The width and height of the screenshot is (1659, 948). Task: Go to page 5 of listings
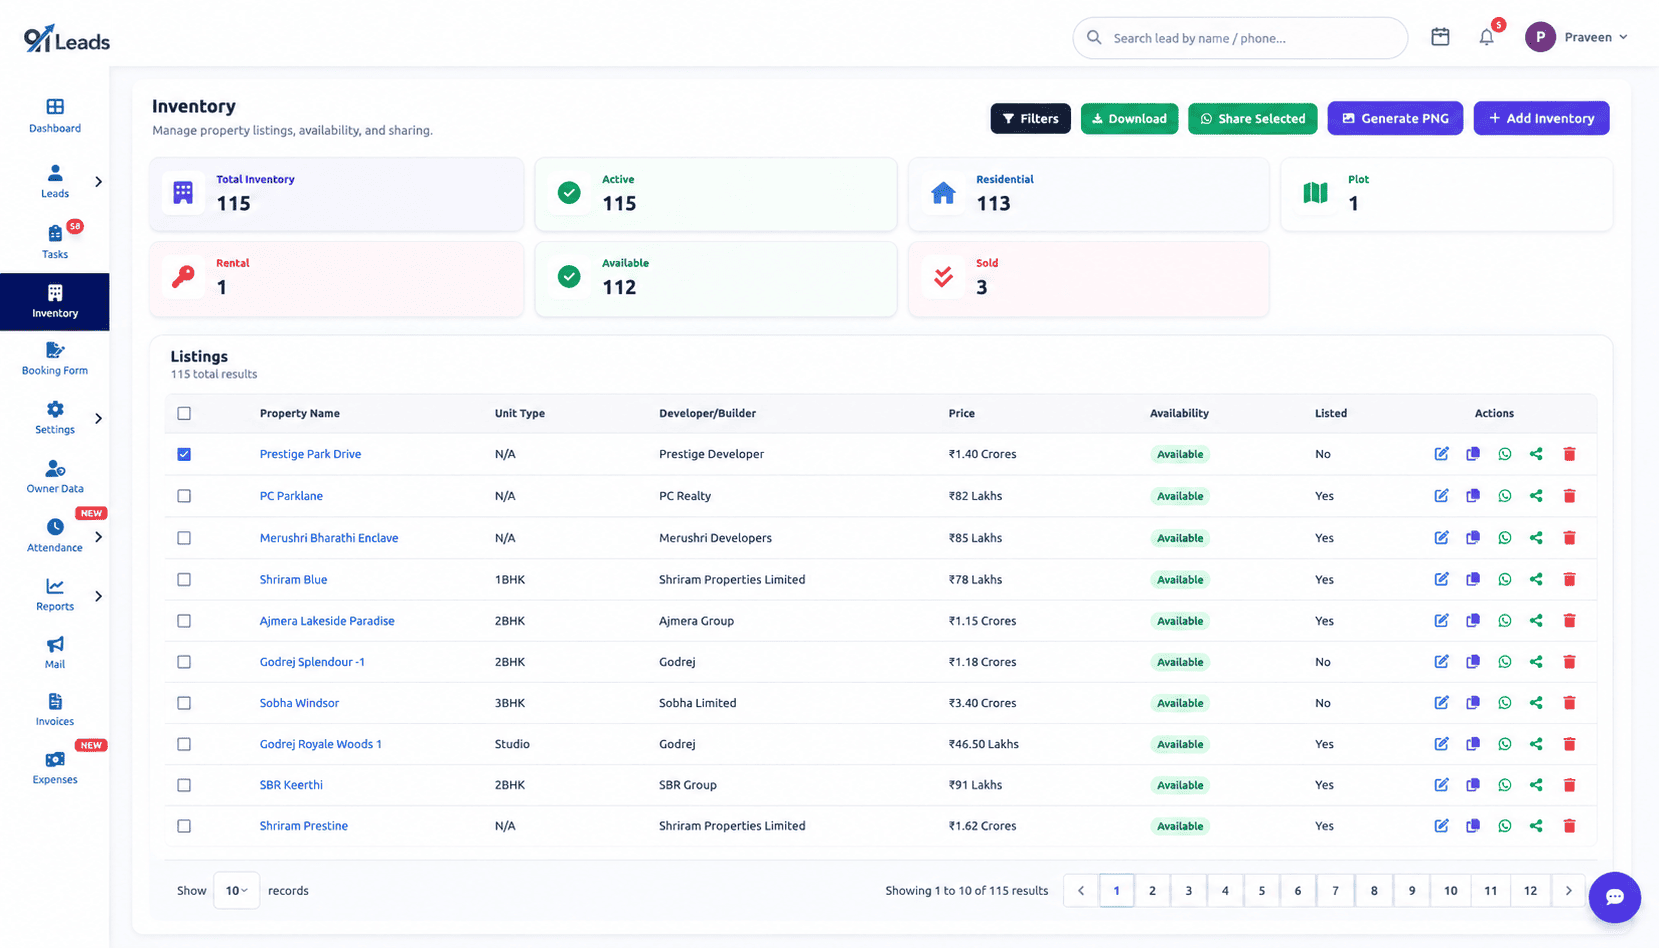(1261, 890)
